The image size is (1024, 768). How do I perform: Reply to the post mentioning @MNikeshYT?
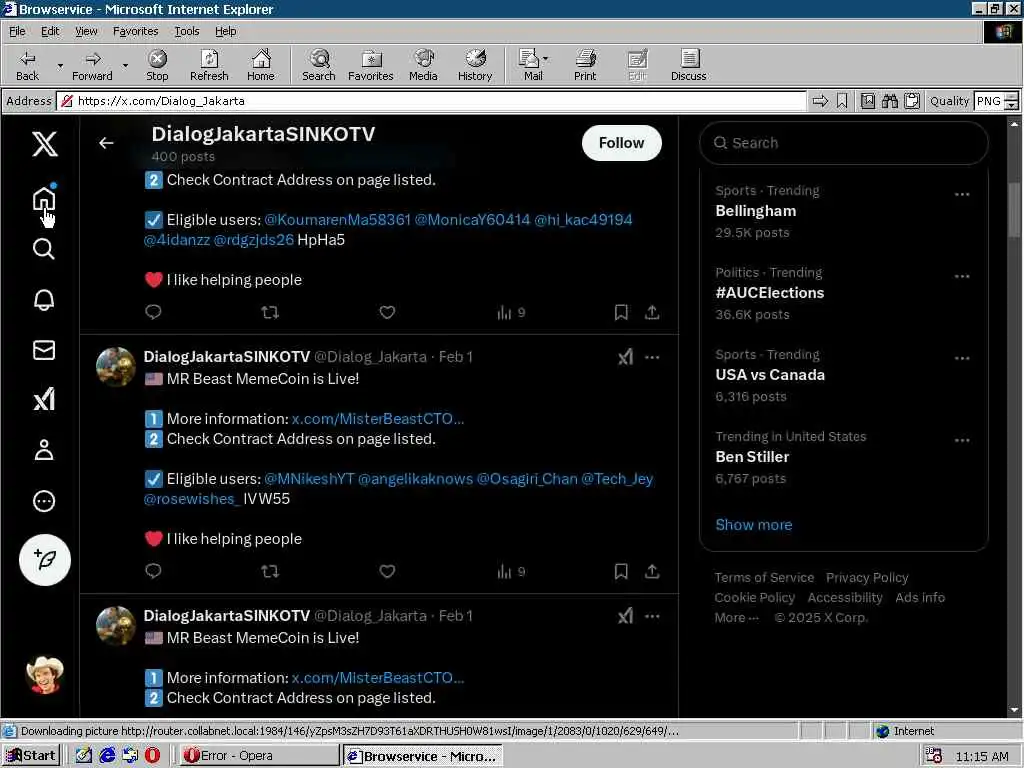click(153, 571)
